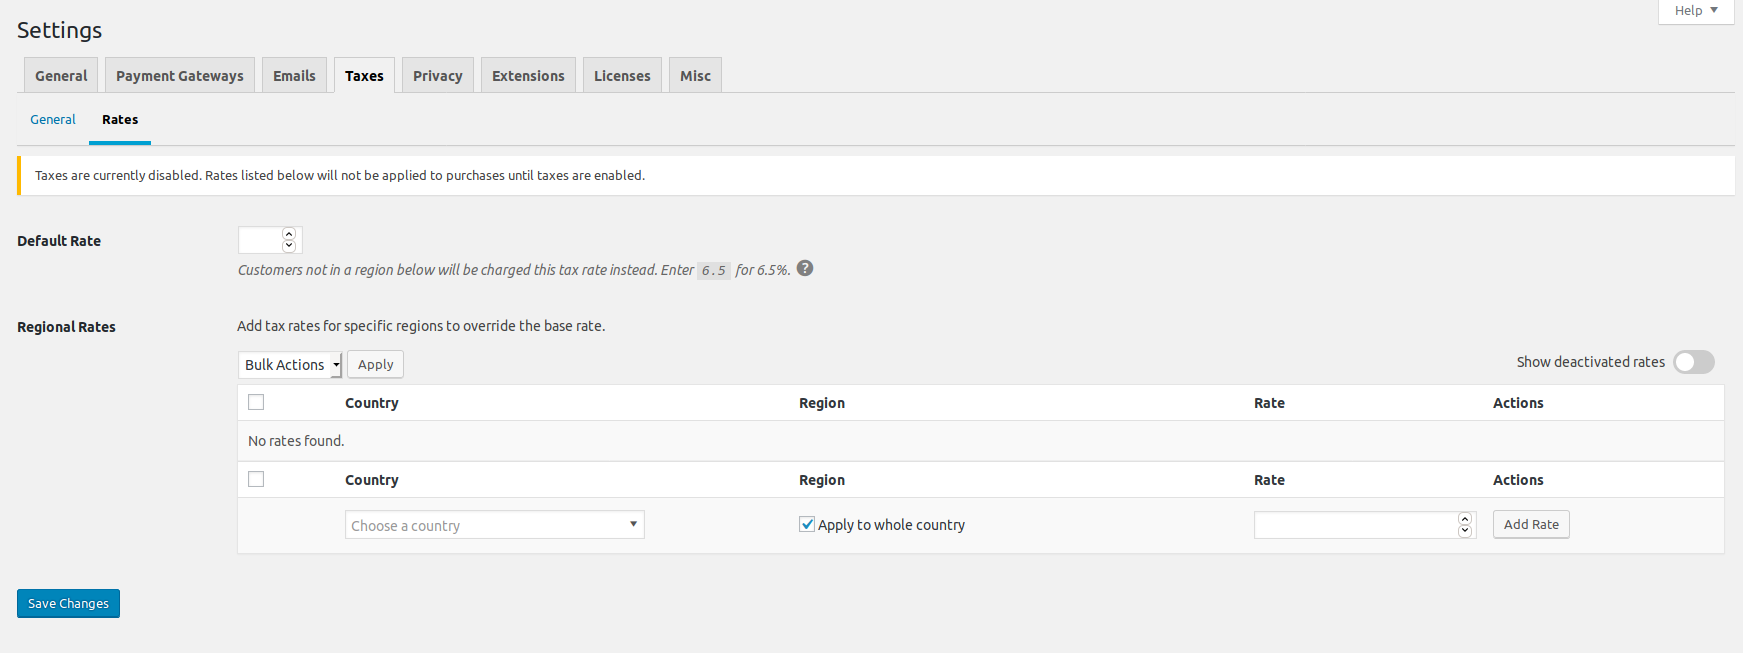This screenshot has height=653, width=1743.
Task: Check the select-all box in table header
Action: [x=256, y=402]
